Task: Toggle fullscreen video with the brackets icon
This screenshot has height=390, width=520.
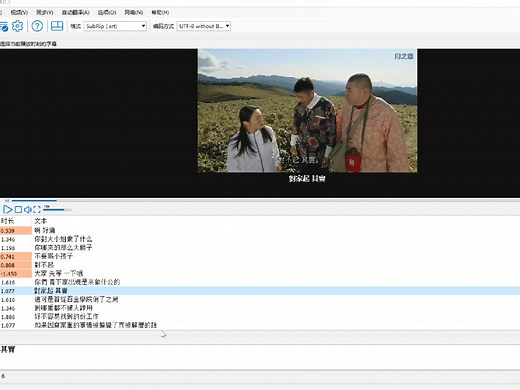Action: [37, 209]
